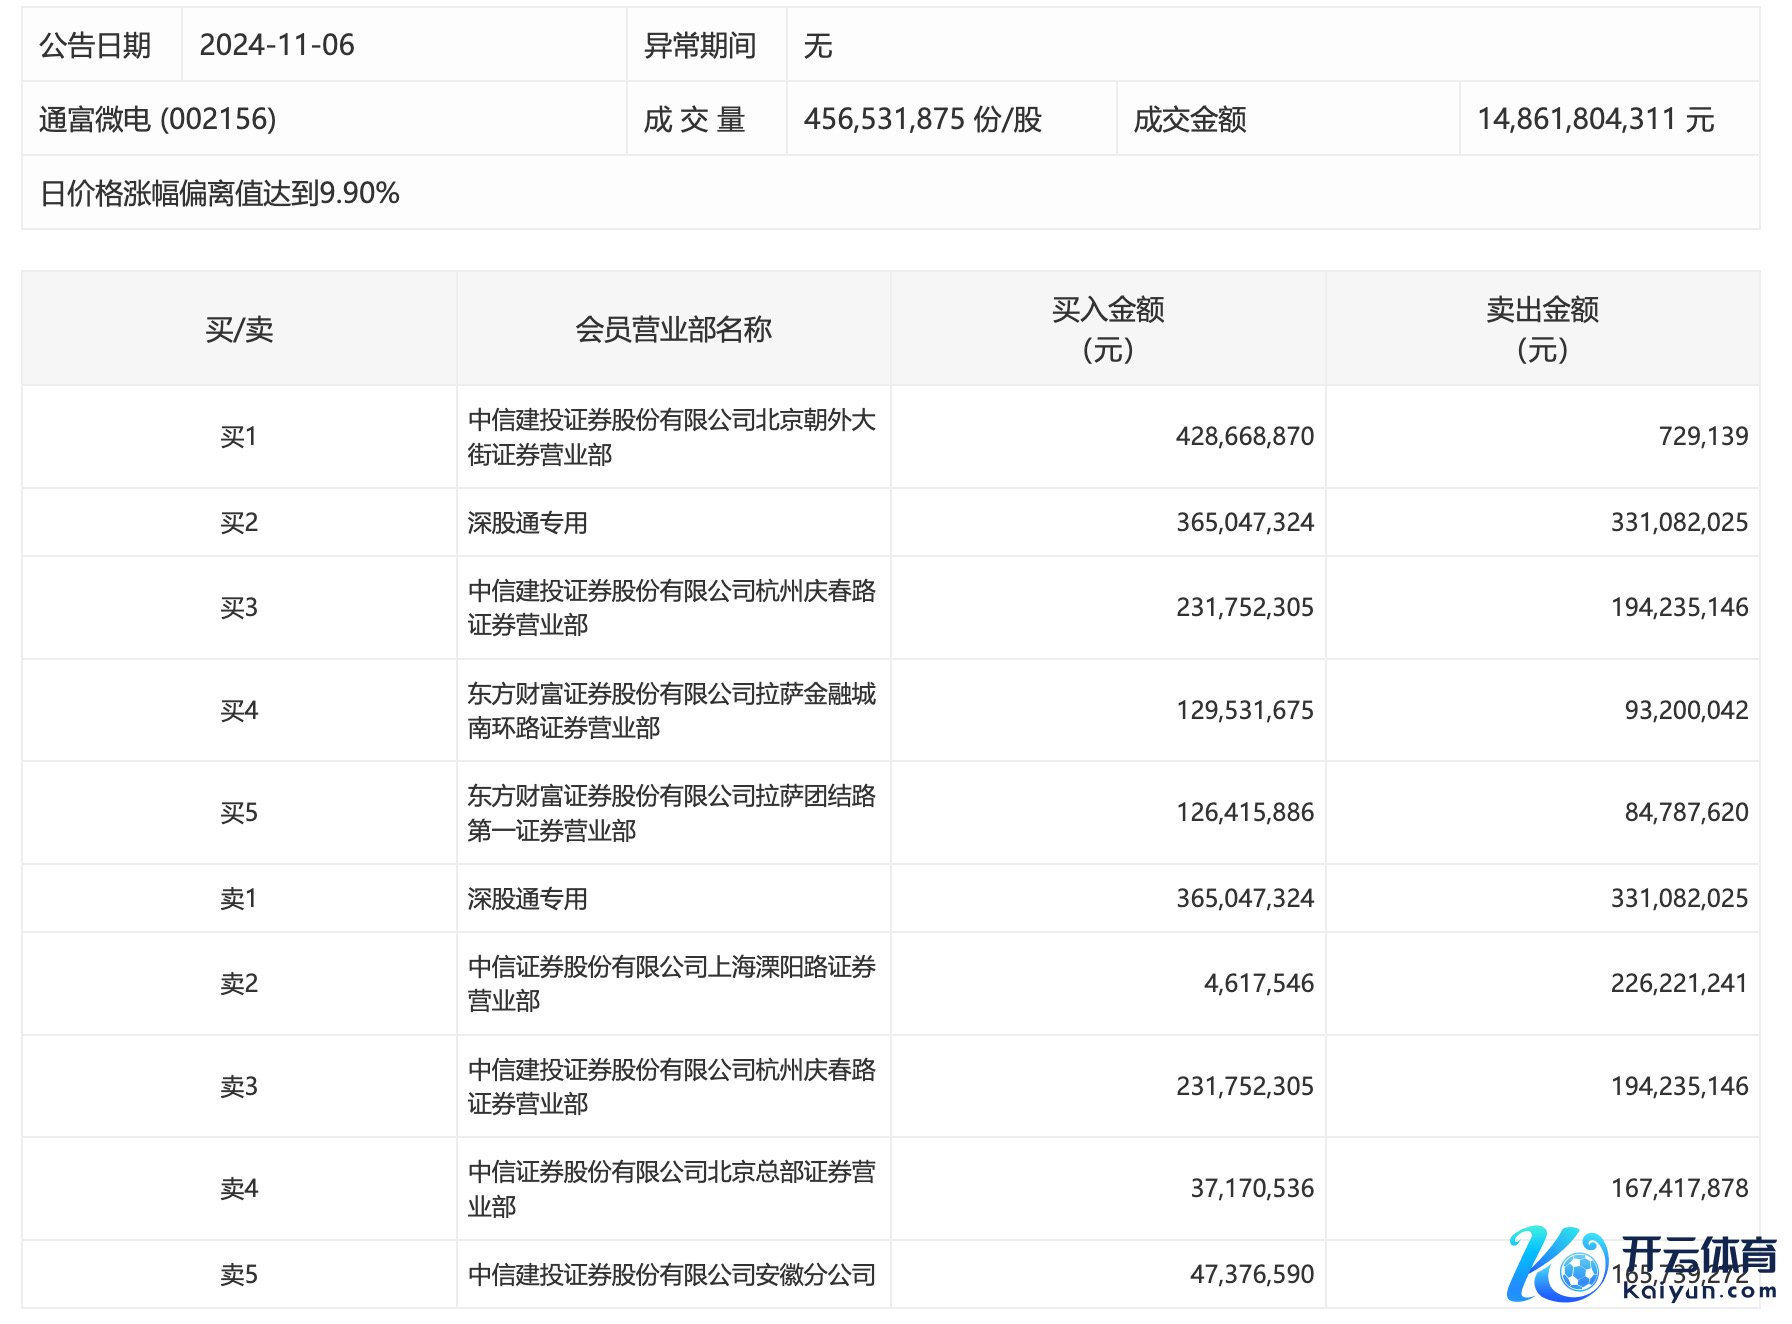Select the 卖1 row label
The image size is (1792, 1324).
(x=239, y=899)
